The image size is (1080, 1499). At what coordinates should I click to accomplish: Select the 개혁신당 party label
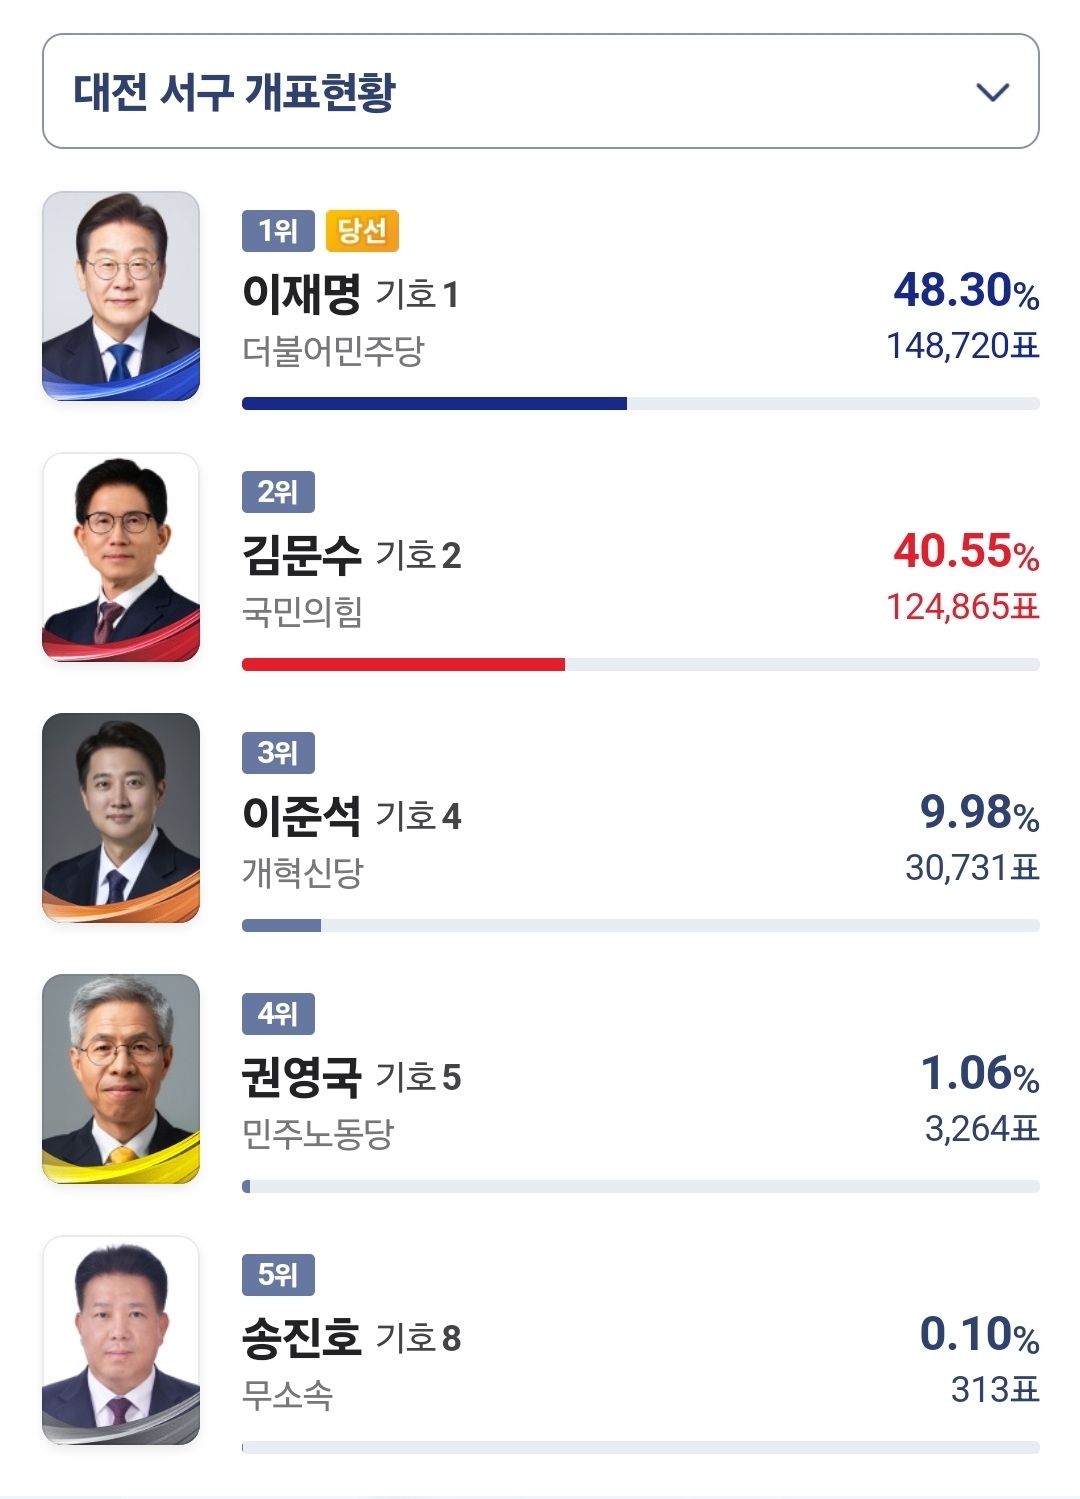point(302,873)
